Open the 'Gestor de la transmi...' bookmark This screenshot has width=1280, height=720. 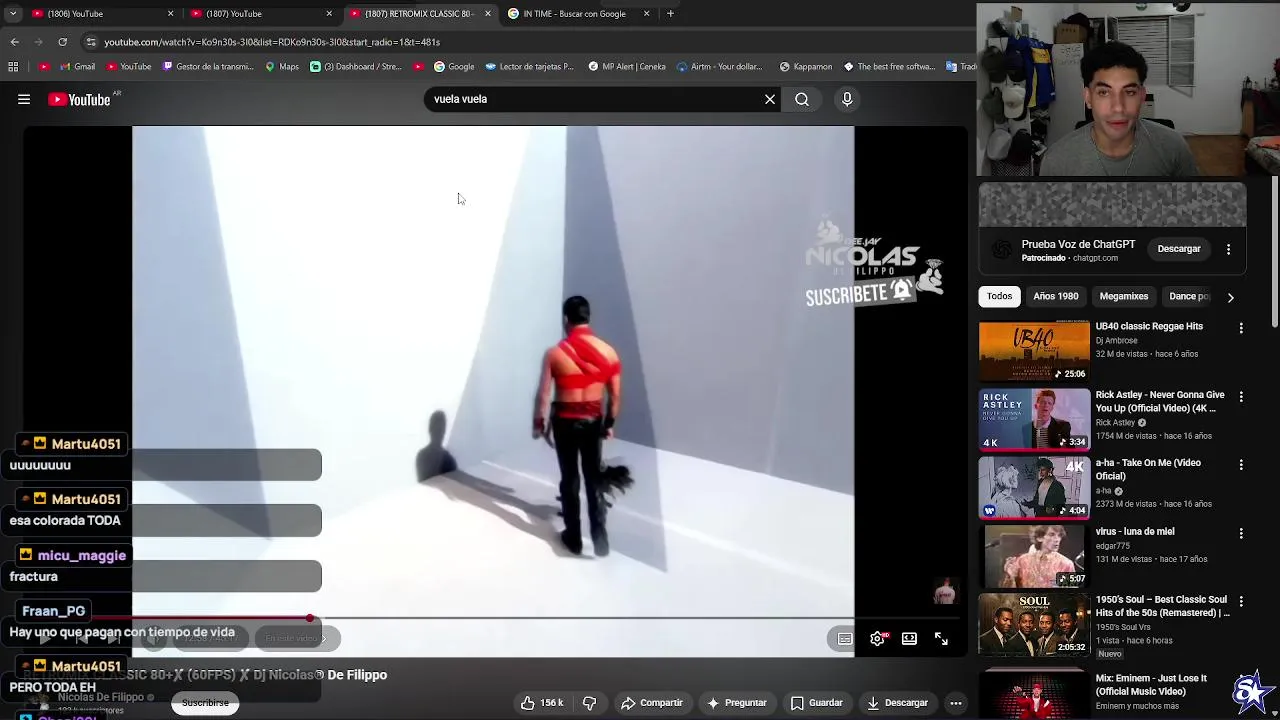coord(208,67)
